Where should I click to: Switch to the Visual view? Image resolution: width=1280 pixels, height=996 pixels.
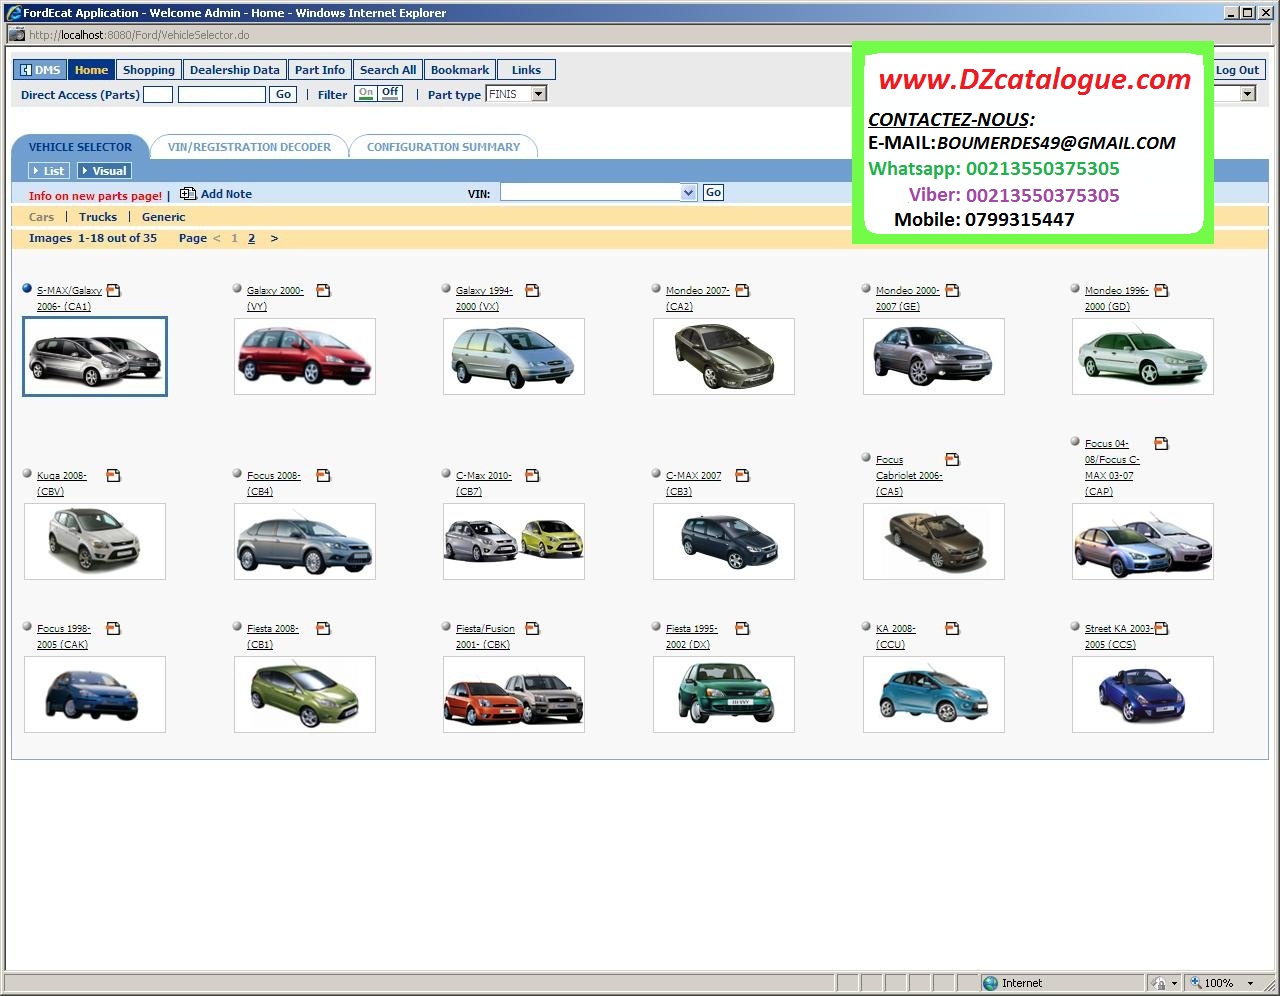pos(105,171)
